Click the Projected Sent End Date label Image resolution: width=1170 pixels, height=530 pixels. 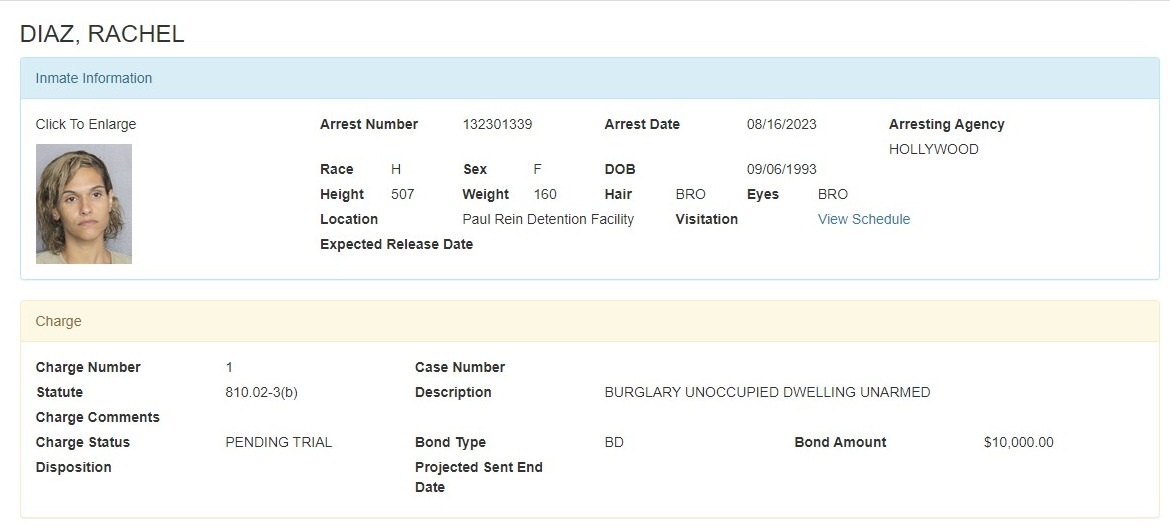click(x=478, y=477)
